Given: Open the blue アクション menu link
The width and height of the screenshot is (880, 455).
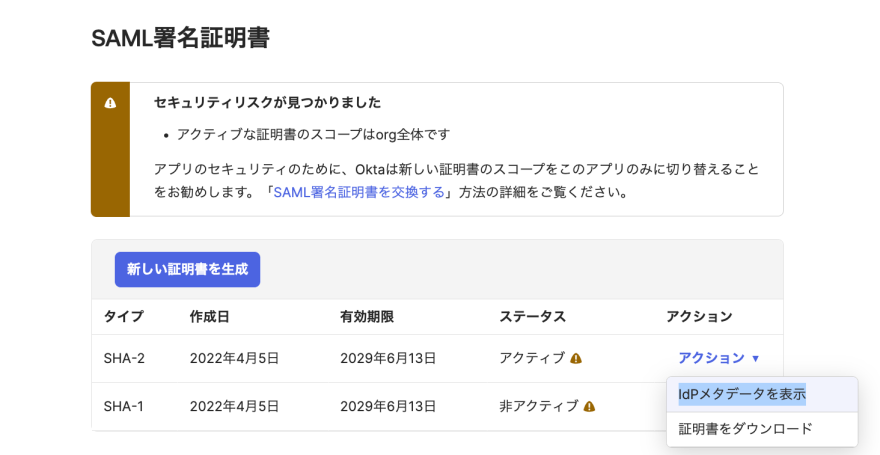Looking at the screenshot, I should coord(711,358).
